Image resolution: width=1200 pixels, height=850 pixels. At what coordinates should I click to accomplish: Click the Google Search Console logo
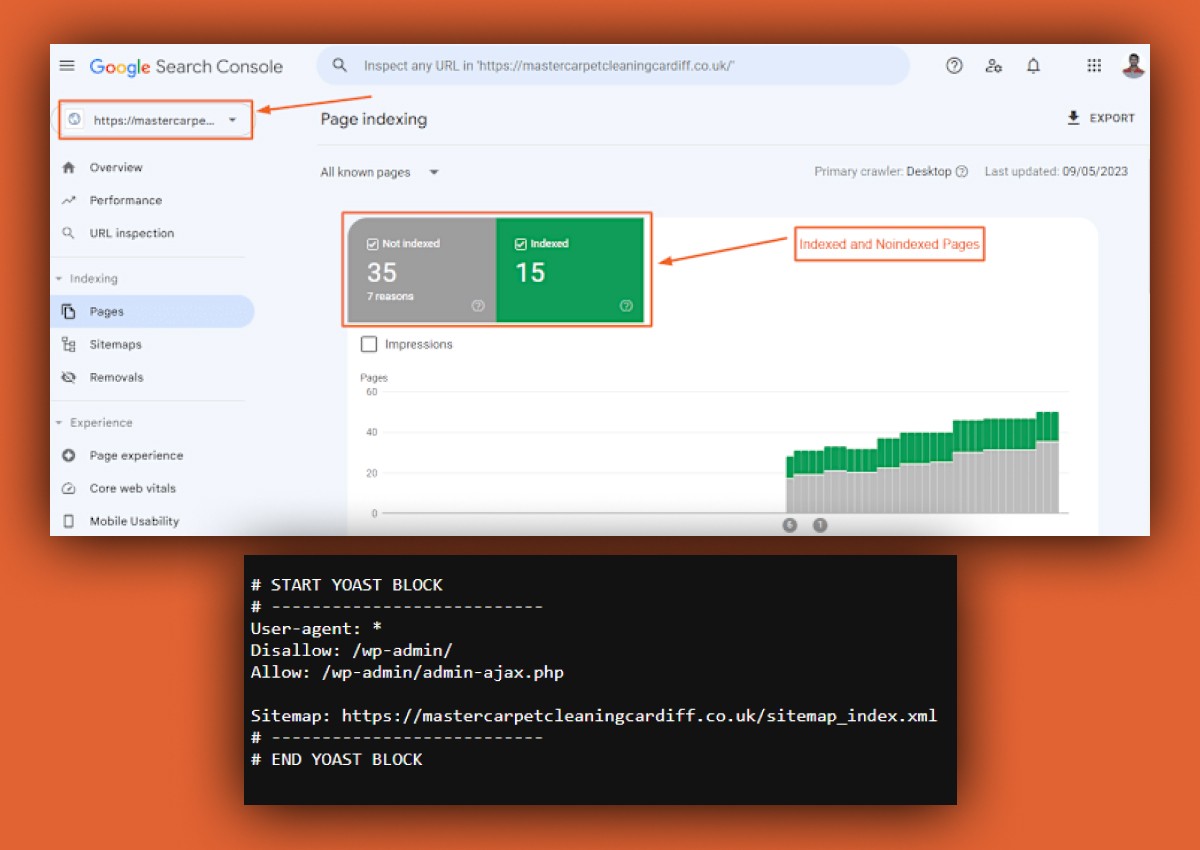point(186,67)
